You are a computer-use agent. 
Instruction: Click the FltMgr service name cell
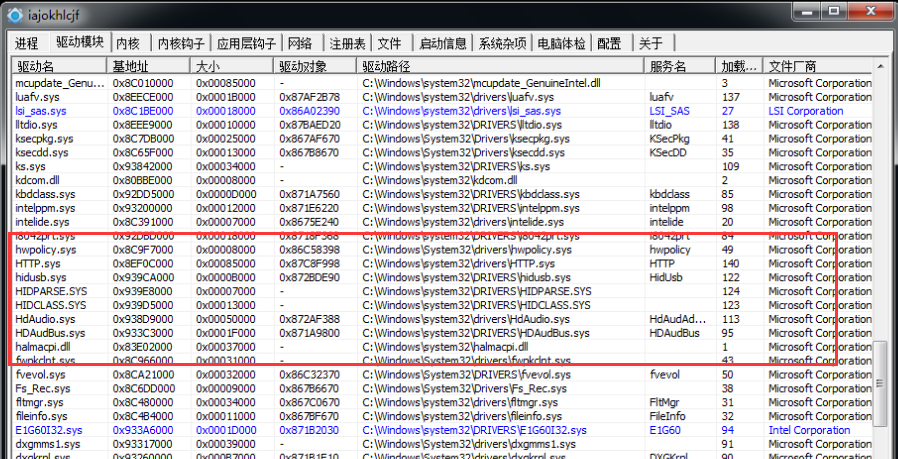(x=664, y=402)
